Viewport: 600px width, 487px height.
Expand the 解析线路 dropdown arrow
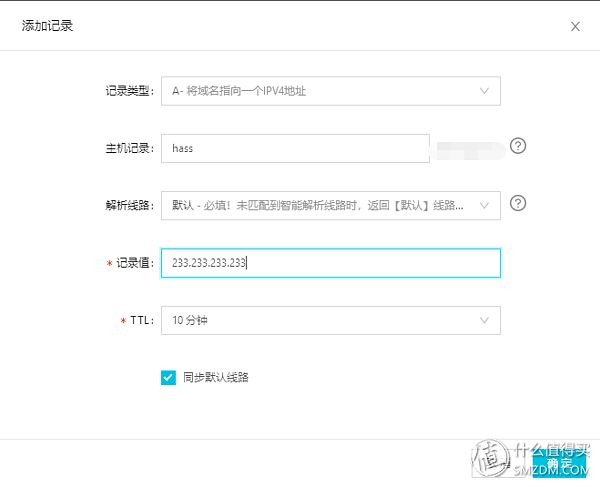pyautogui.click(x=484, y=205)
